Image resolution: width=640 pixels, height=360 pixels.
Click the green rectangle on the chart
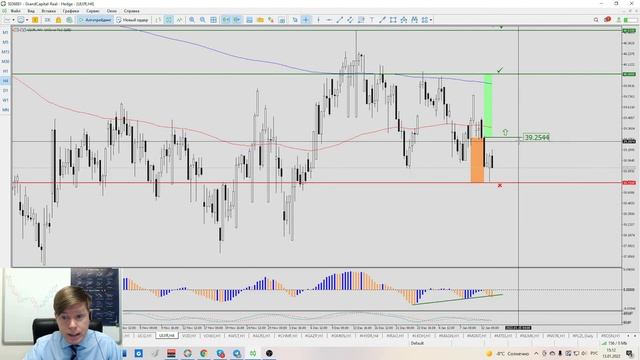click(x=488, y=105)
